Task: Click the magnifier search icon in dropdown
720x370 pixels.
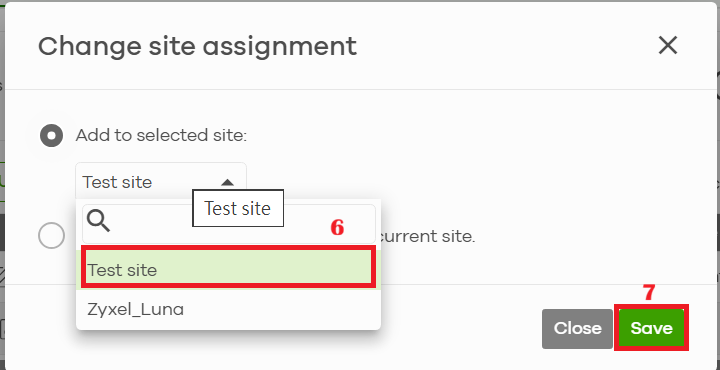Action: pos(98,222)
